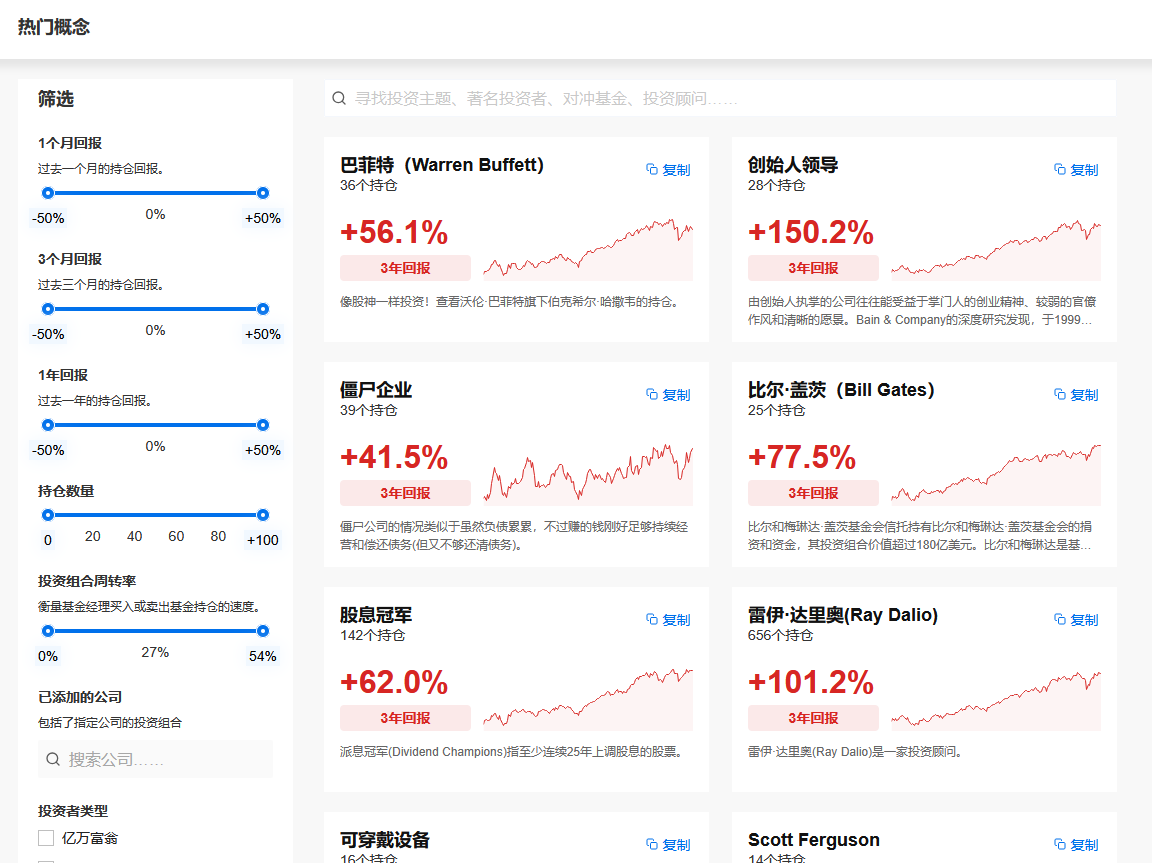
Task: Click the +77.5% return value
Action: coord(802,457)
